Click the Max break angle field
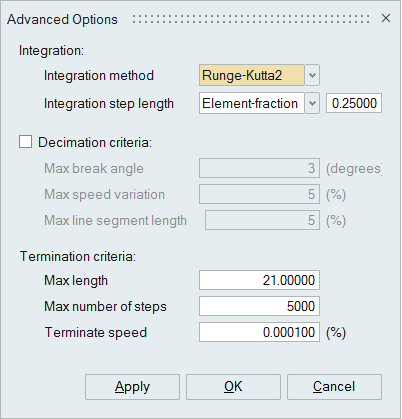Viewport: 402px width, 419px height. click(259, 168)
